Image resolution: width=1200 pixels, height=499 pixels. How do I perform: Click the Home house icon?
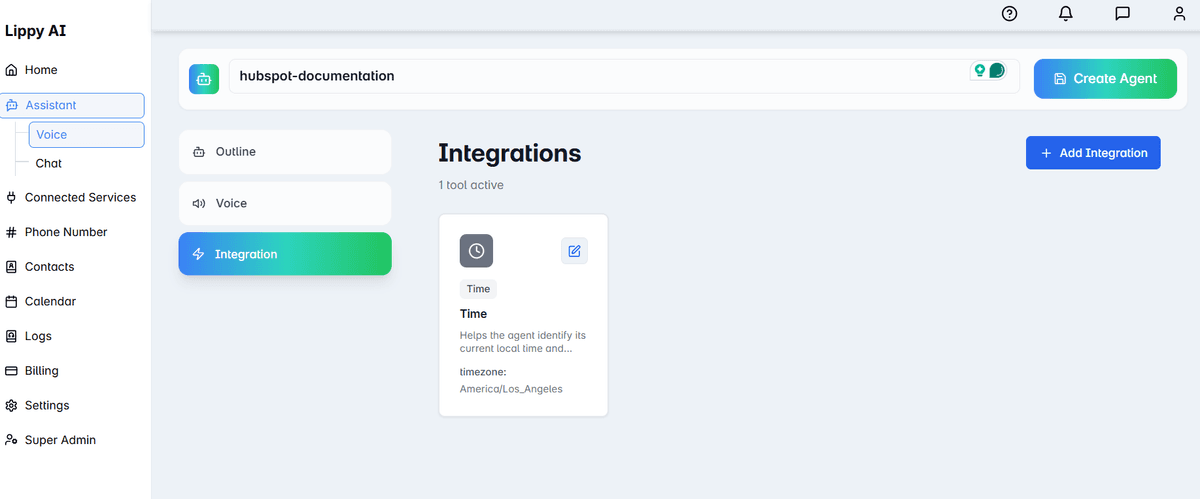[12, 70]
